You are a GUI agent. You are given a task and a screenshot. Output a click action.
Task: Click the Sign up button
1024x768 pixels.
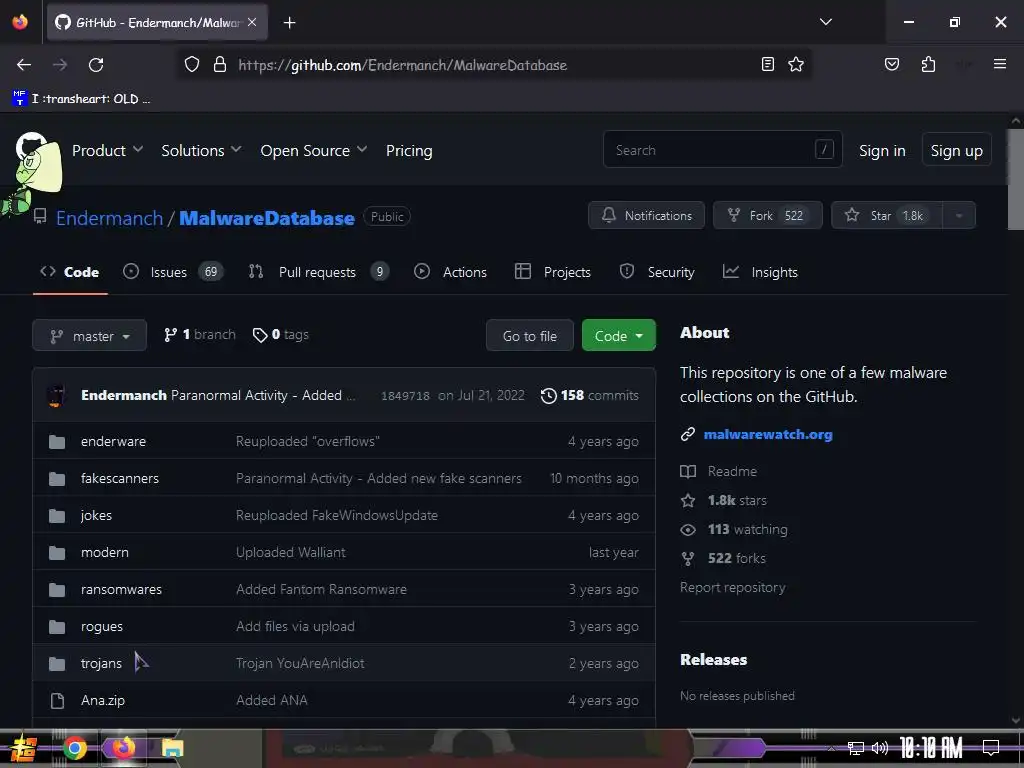[x=956, y=150]
